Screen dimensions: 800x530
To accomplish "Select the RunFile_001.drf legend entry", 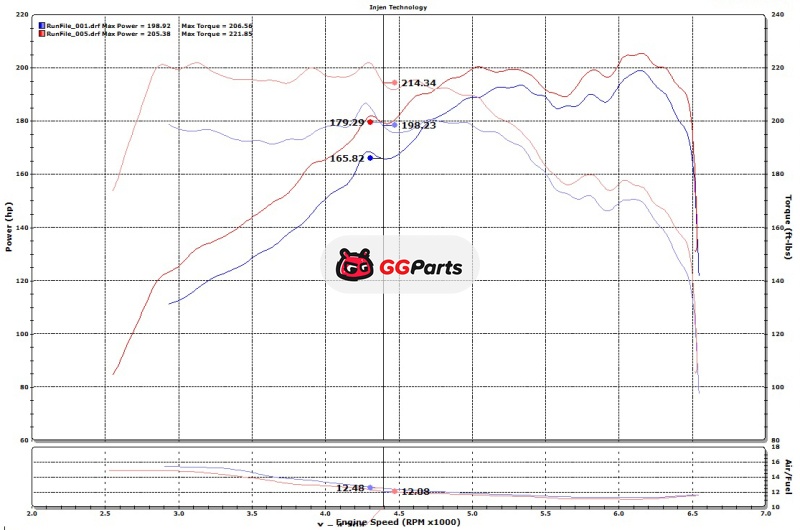I will pos(72,25).
